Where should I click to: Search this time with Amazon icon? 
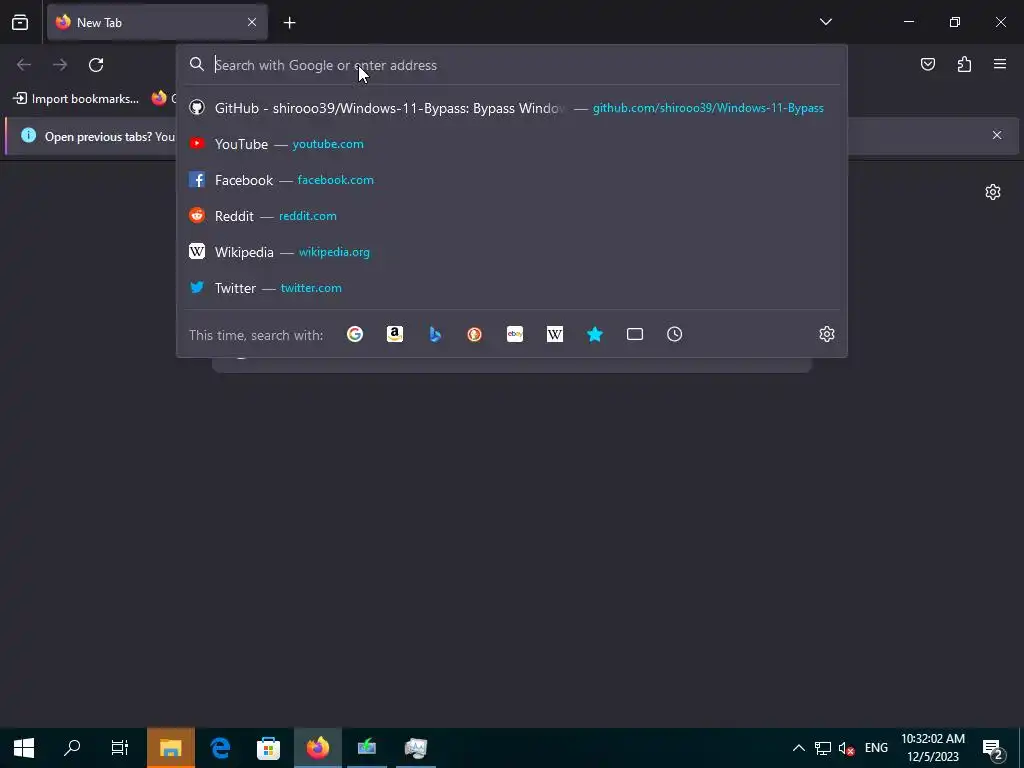(394, 334)
